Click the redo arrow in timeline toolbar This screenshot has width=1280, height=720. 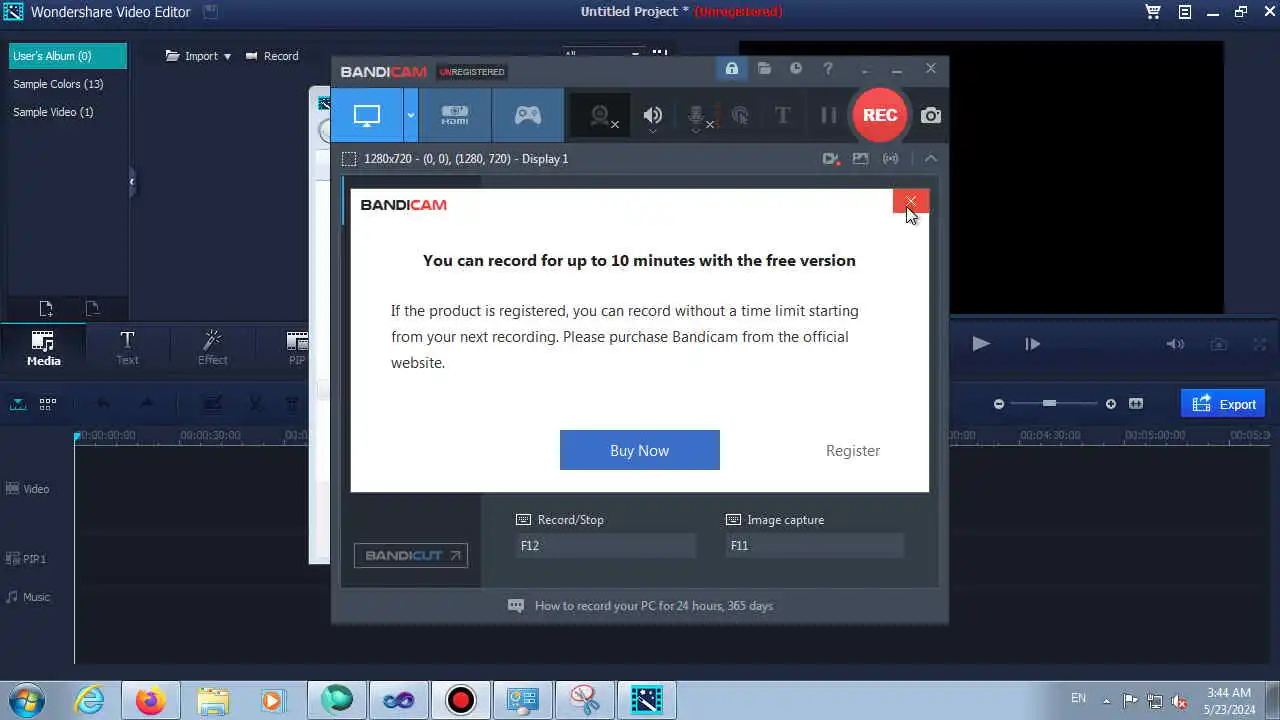point(147,404)
